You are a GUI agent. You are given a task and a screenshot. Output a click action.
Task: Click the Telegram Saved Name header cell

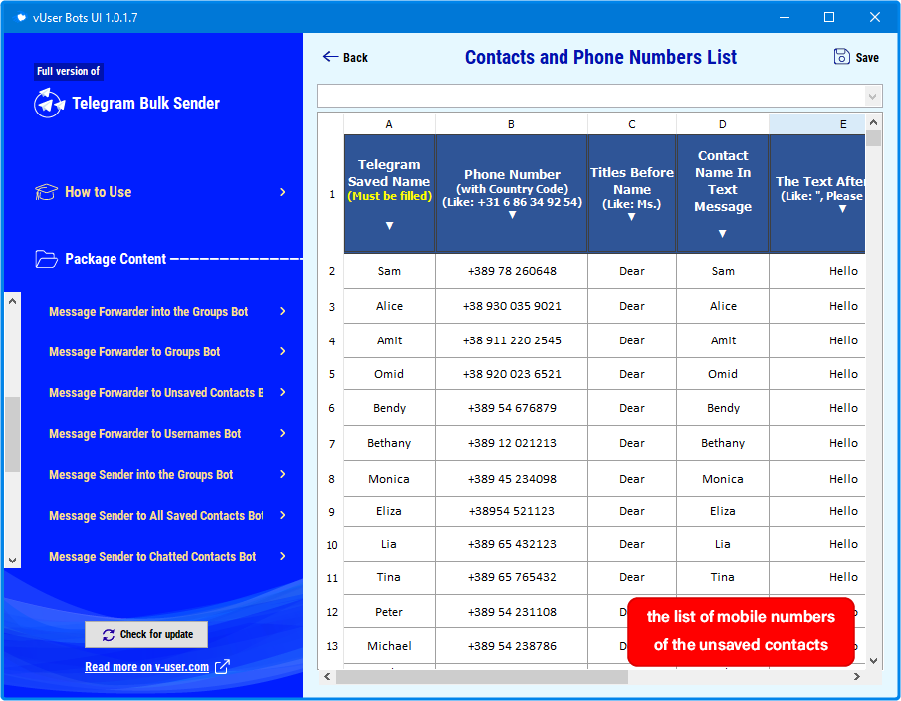click(x=390, y=194)
